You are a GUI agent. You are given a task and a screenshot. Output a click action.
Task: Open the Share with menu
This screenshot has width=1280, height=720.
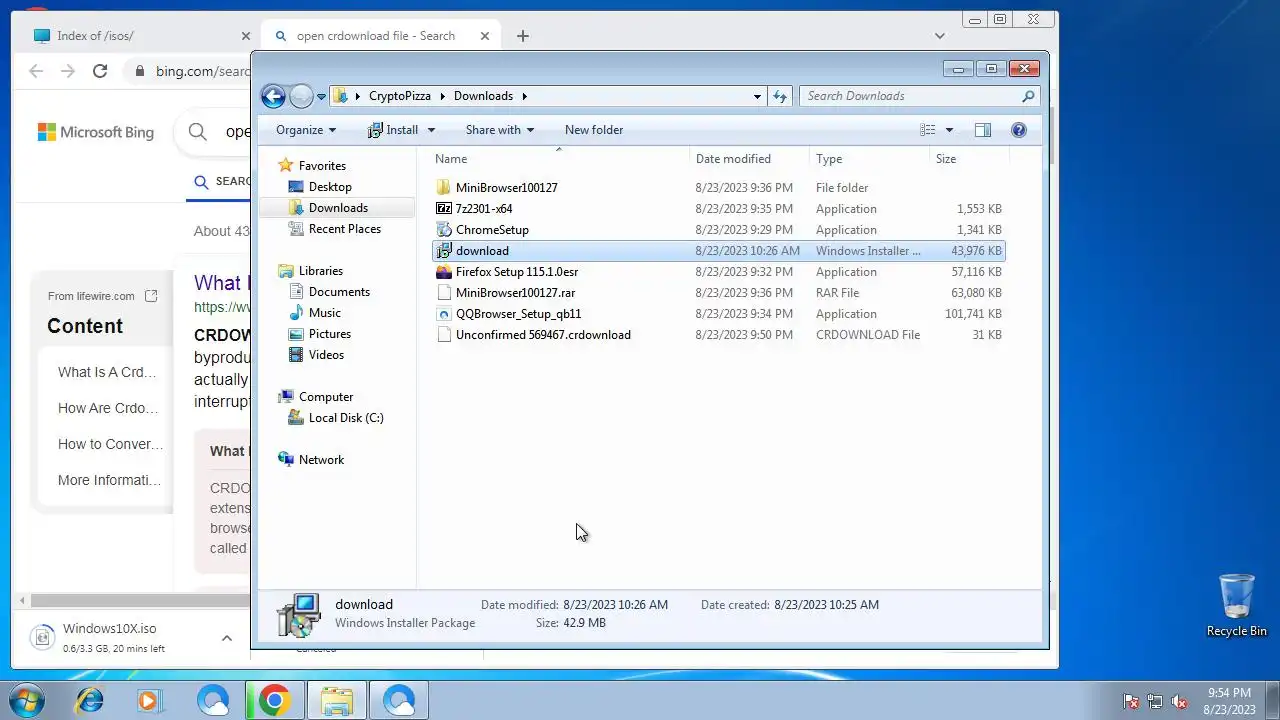[x=499, y=130]
